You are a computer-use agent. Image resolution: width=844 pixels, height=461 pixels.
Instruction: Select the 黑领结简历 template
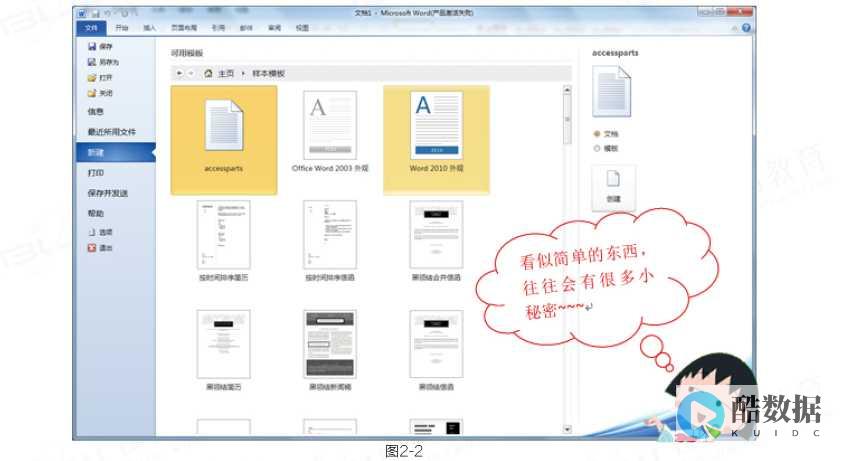224,350
